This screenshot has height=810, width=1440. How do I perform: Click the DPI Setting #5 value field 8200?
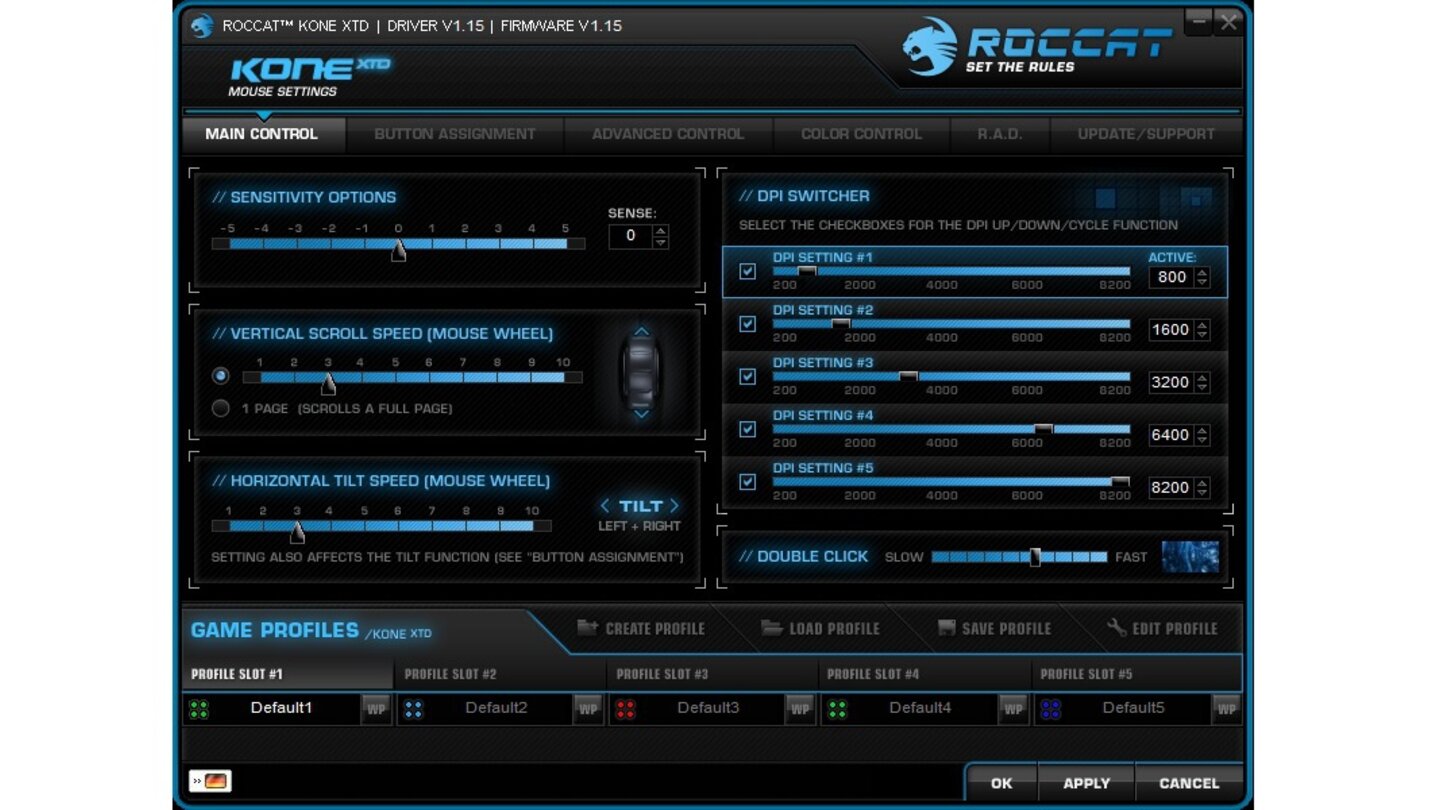1172,488
